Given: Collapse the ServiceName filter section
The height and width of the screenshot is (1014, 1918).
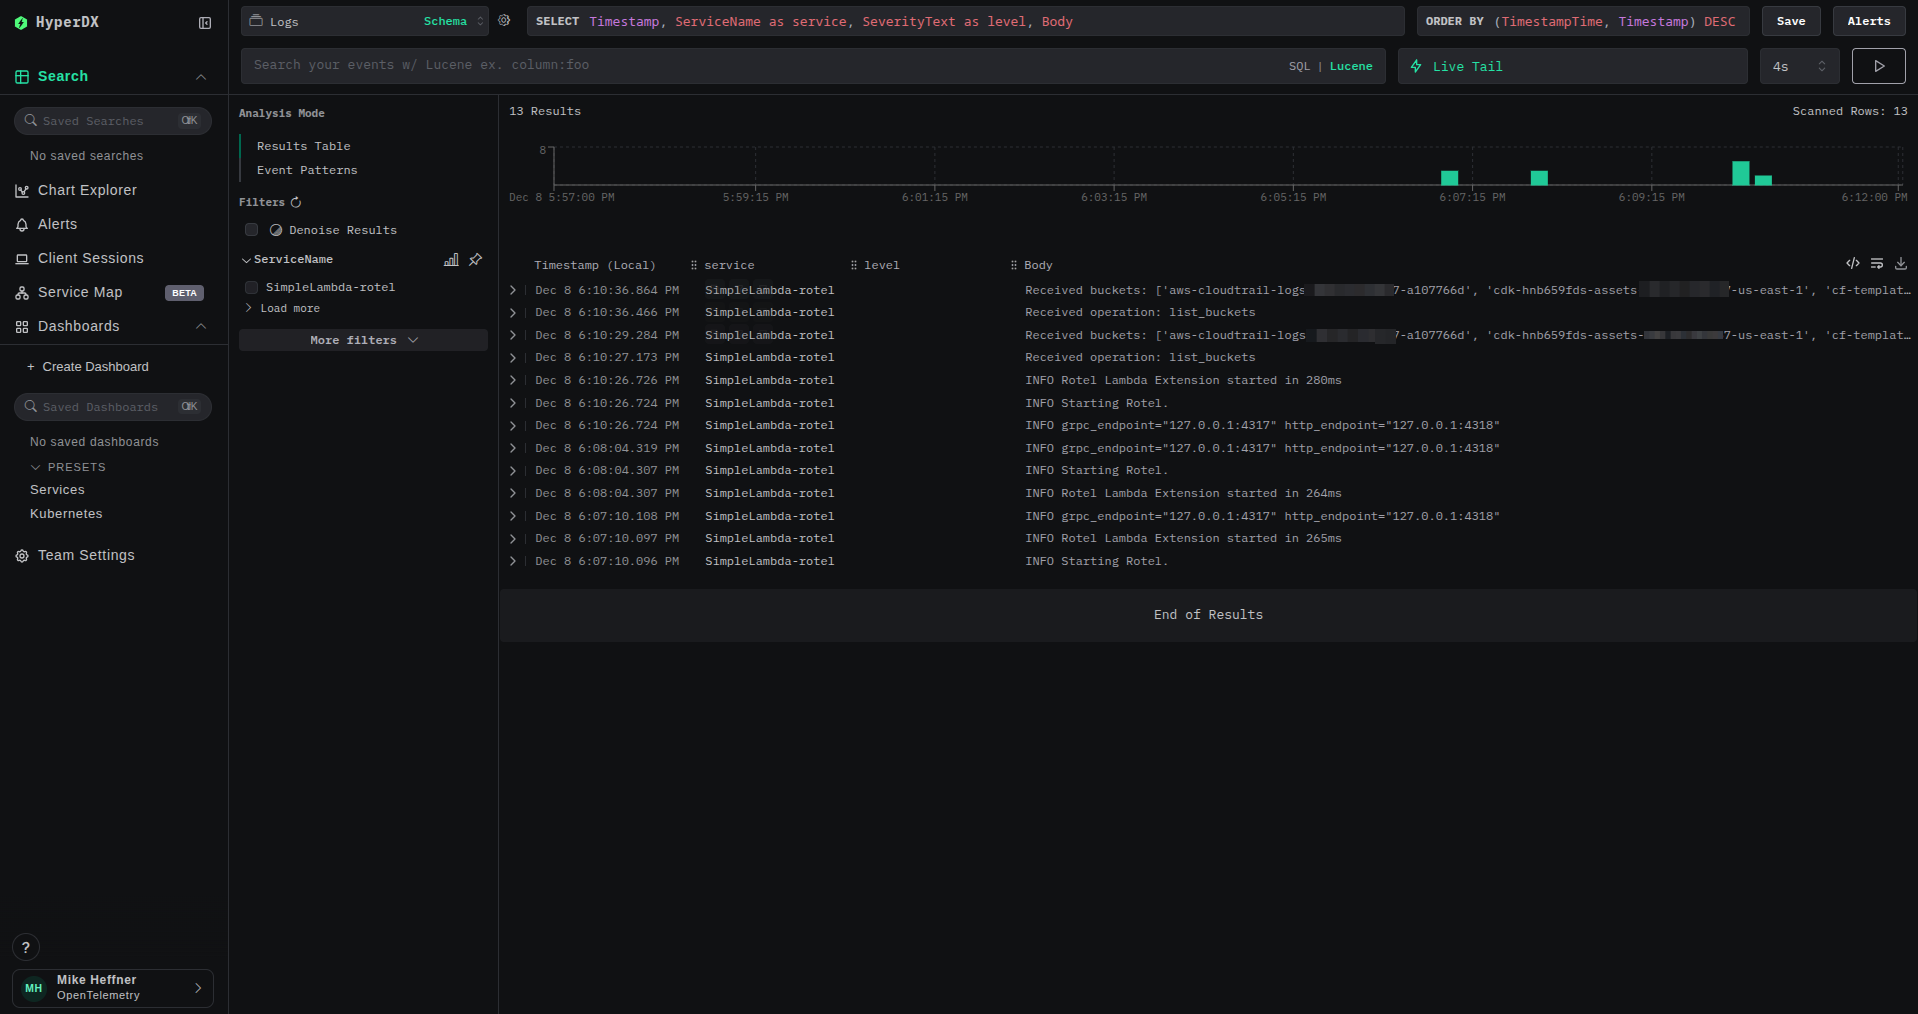Looking at the screenshot, I should pos(246,259).
